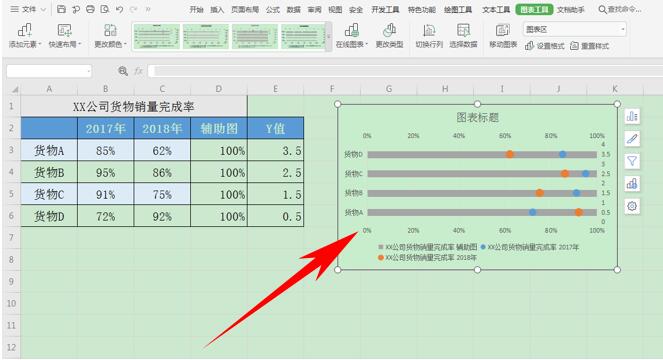Click the 重置样式 button

click(589, 46)
